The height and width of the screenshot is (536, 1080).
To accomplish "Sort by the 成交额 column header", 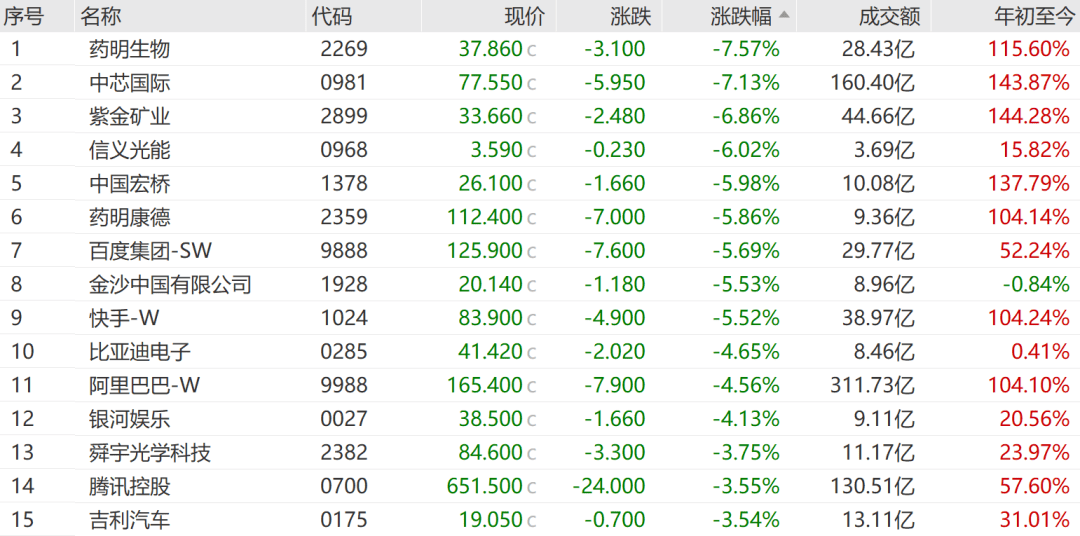I will (888, 16).
